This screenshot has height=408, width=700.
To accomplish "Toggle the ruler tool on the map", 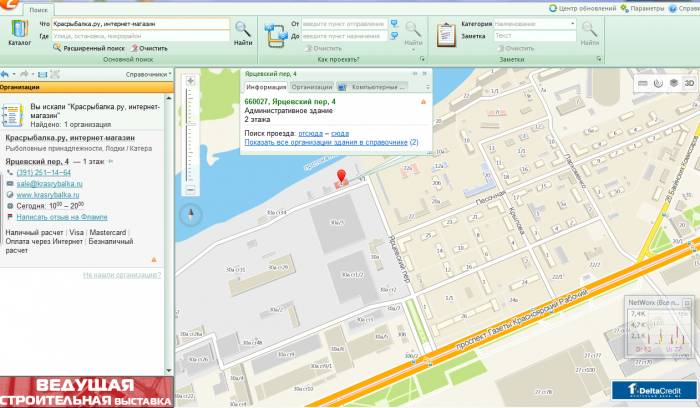I will pyautogui.click(x=642, y=83).
